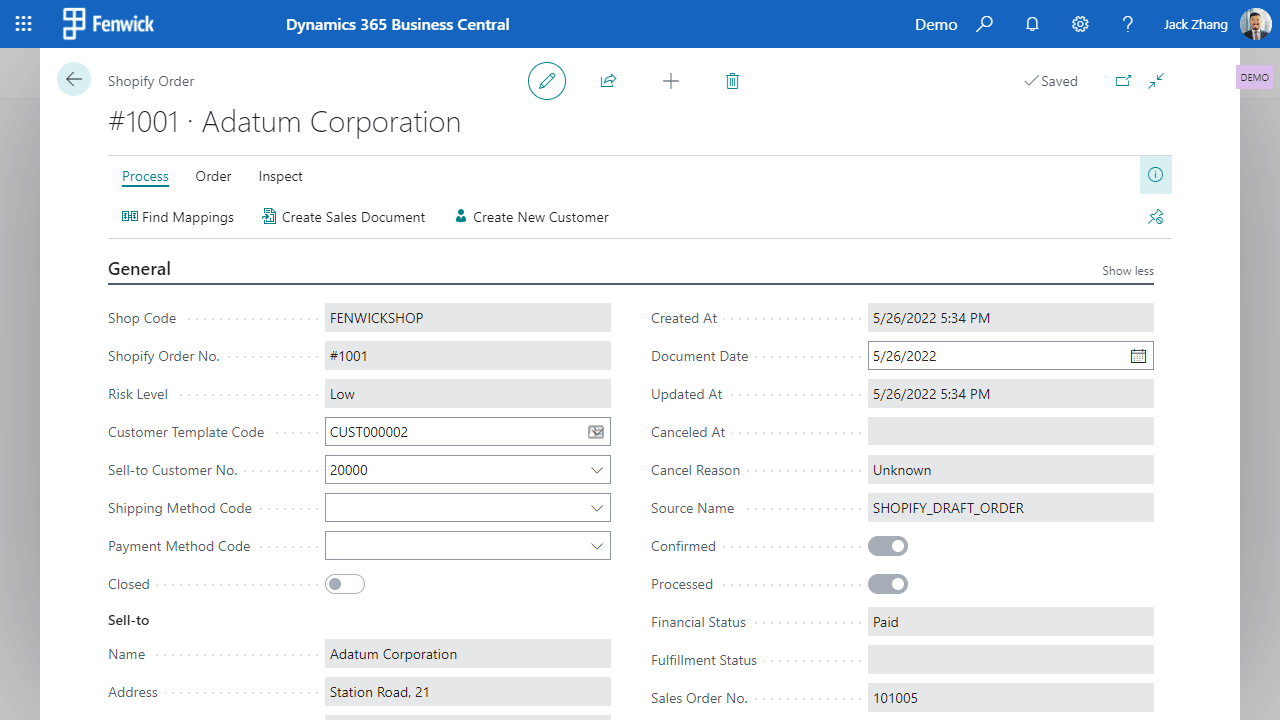Toggle the FactBox information pane icon
The width and height of the screenshot is (1280, 720).
1156,175
